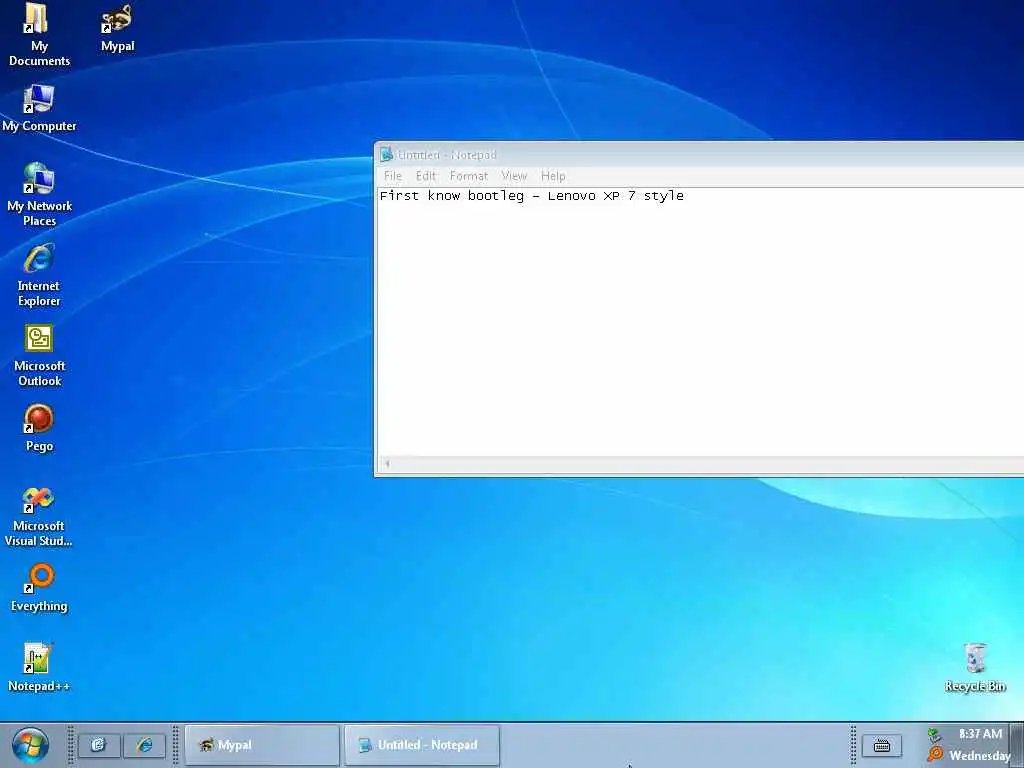Click the Notepad title bar icon
This screenshot has height=768, width=1024.
(387, 154)
